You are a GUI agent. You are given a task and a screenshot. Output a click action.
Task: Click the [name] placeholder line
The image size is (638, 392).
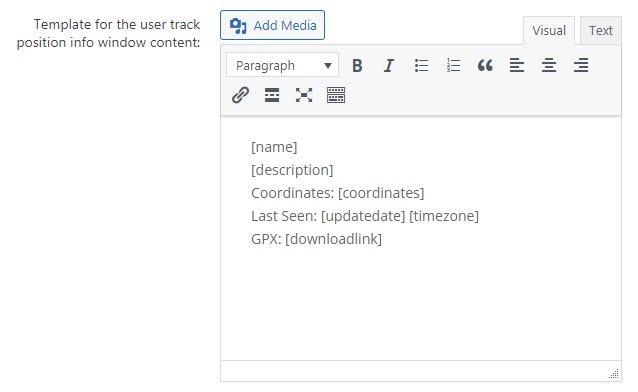274,147
